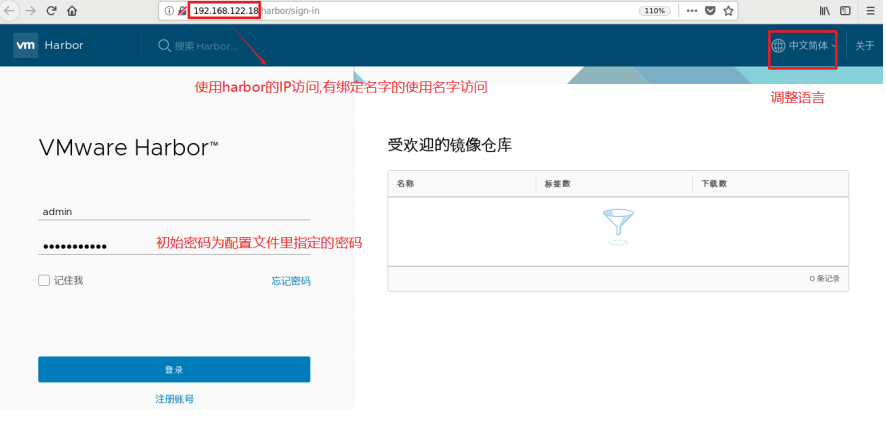
Task: Open the 忘记密码 link
Action: click(291, 281)
